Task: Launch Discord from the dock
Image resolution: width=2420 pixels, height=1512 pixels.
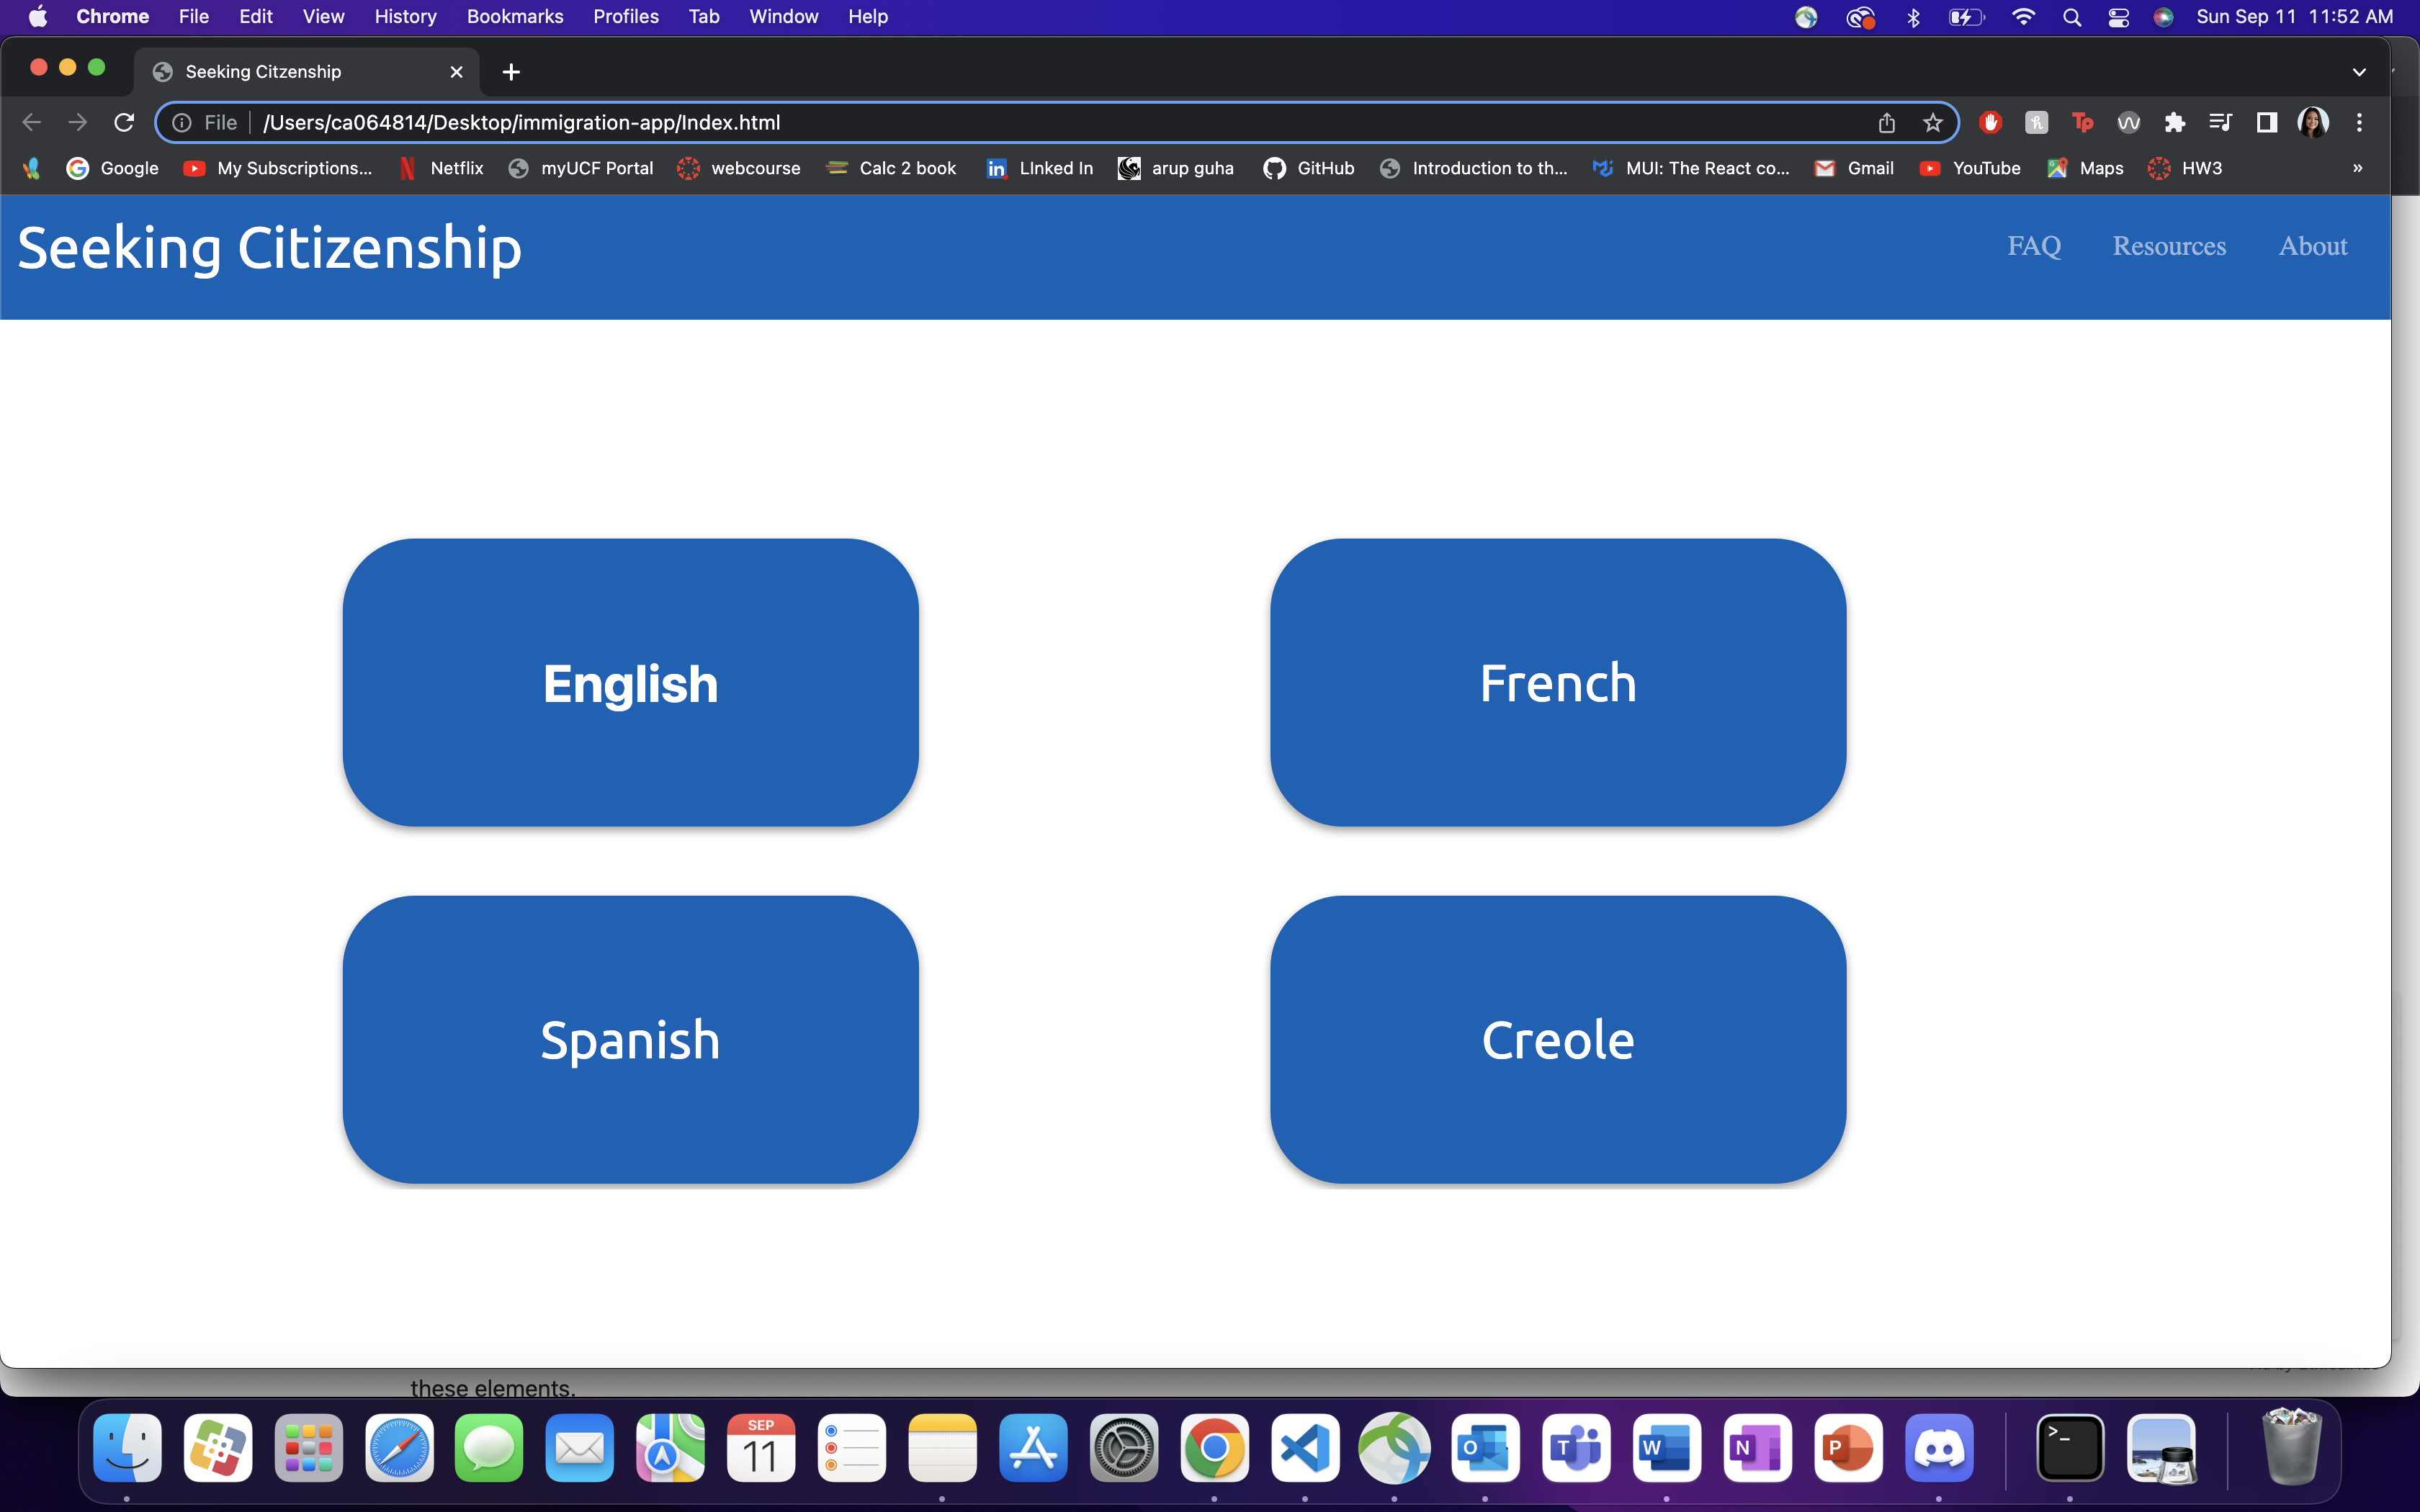Action: tap(1939, 1448)
